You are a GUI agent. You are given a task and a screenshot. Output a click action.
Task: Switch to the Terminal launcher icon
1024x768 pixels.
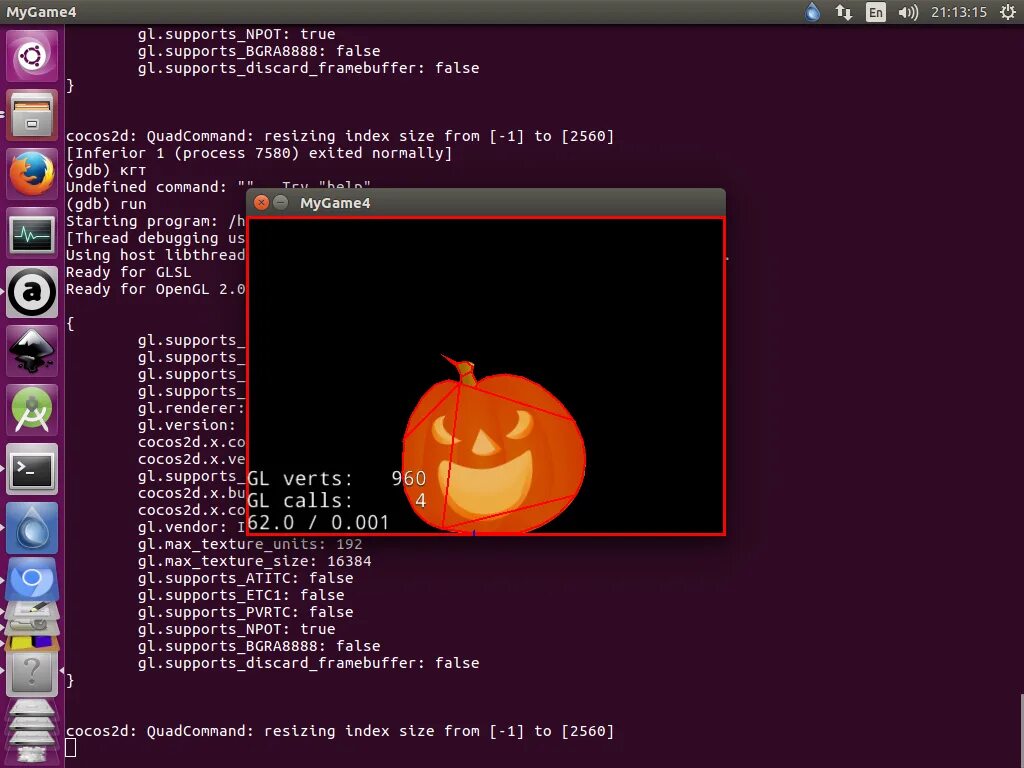tap(31, 469)
